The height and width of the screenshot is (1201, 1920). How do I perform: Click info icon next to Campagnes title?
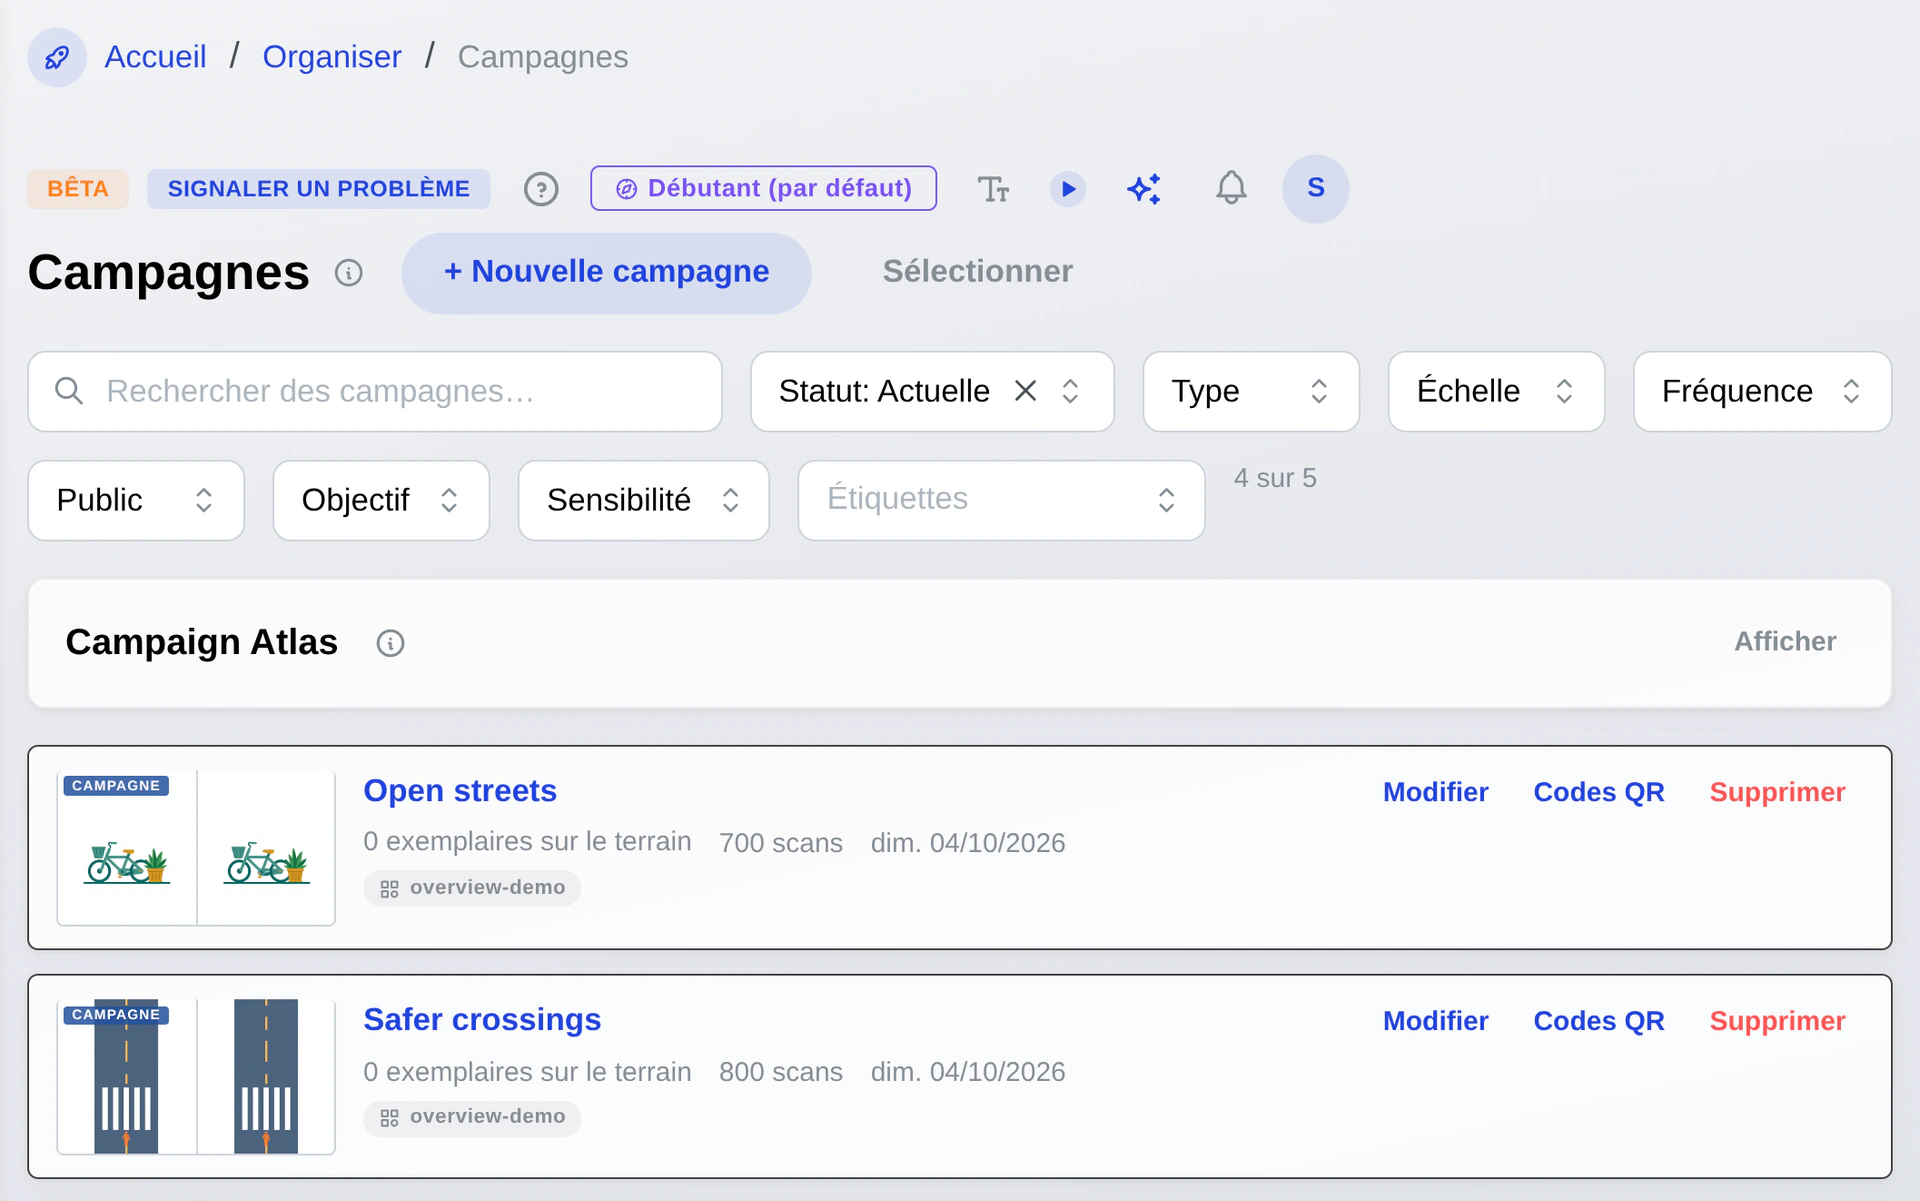(349, 273)
